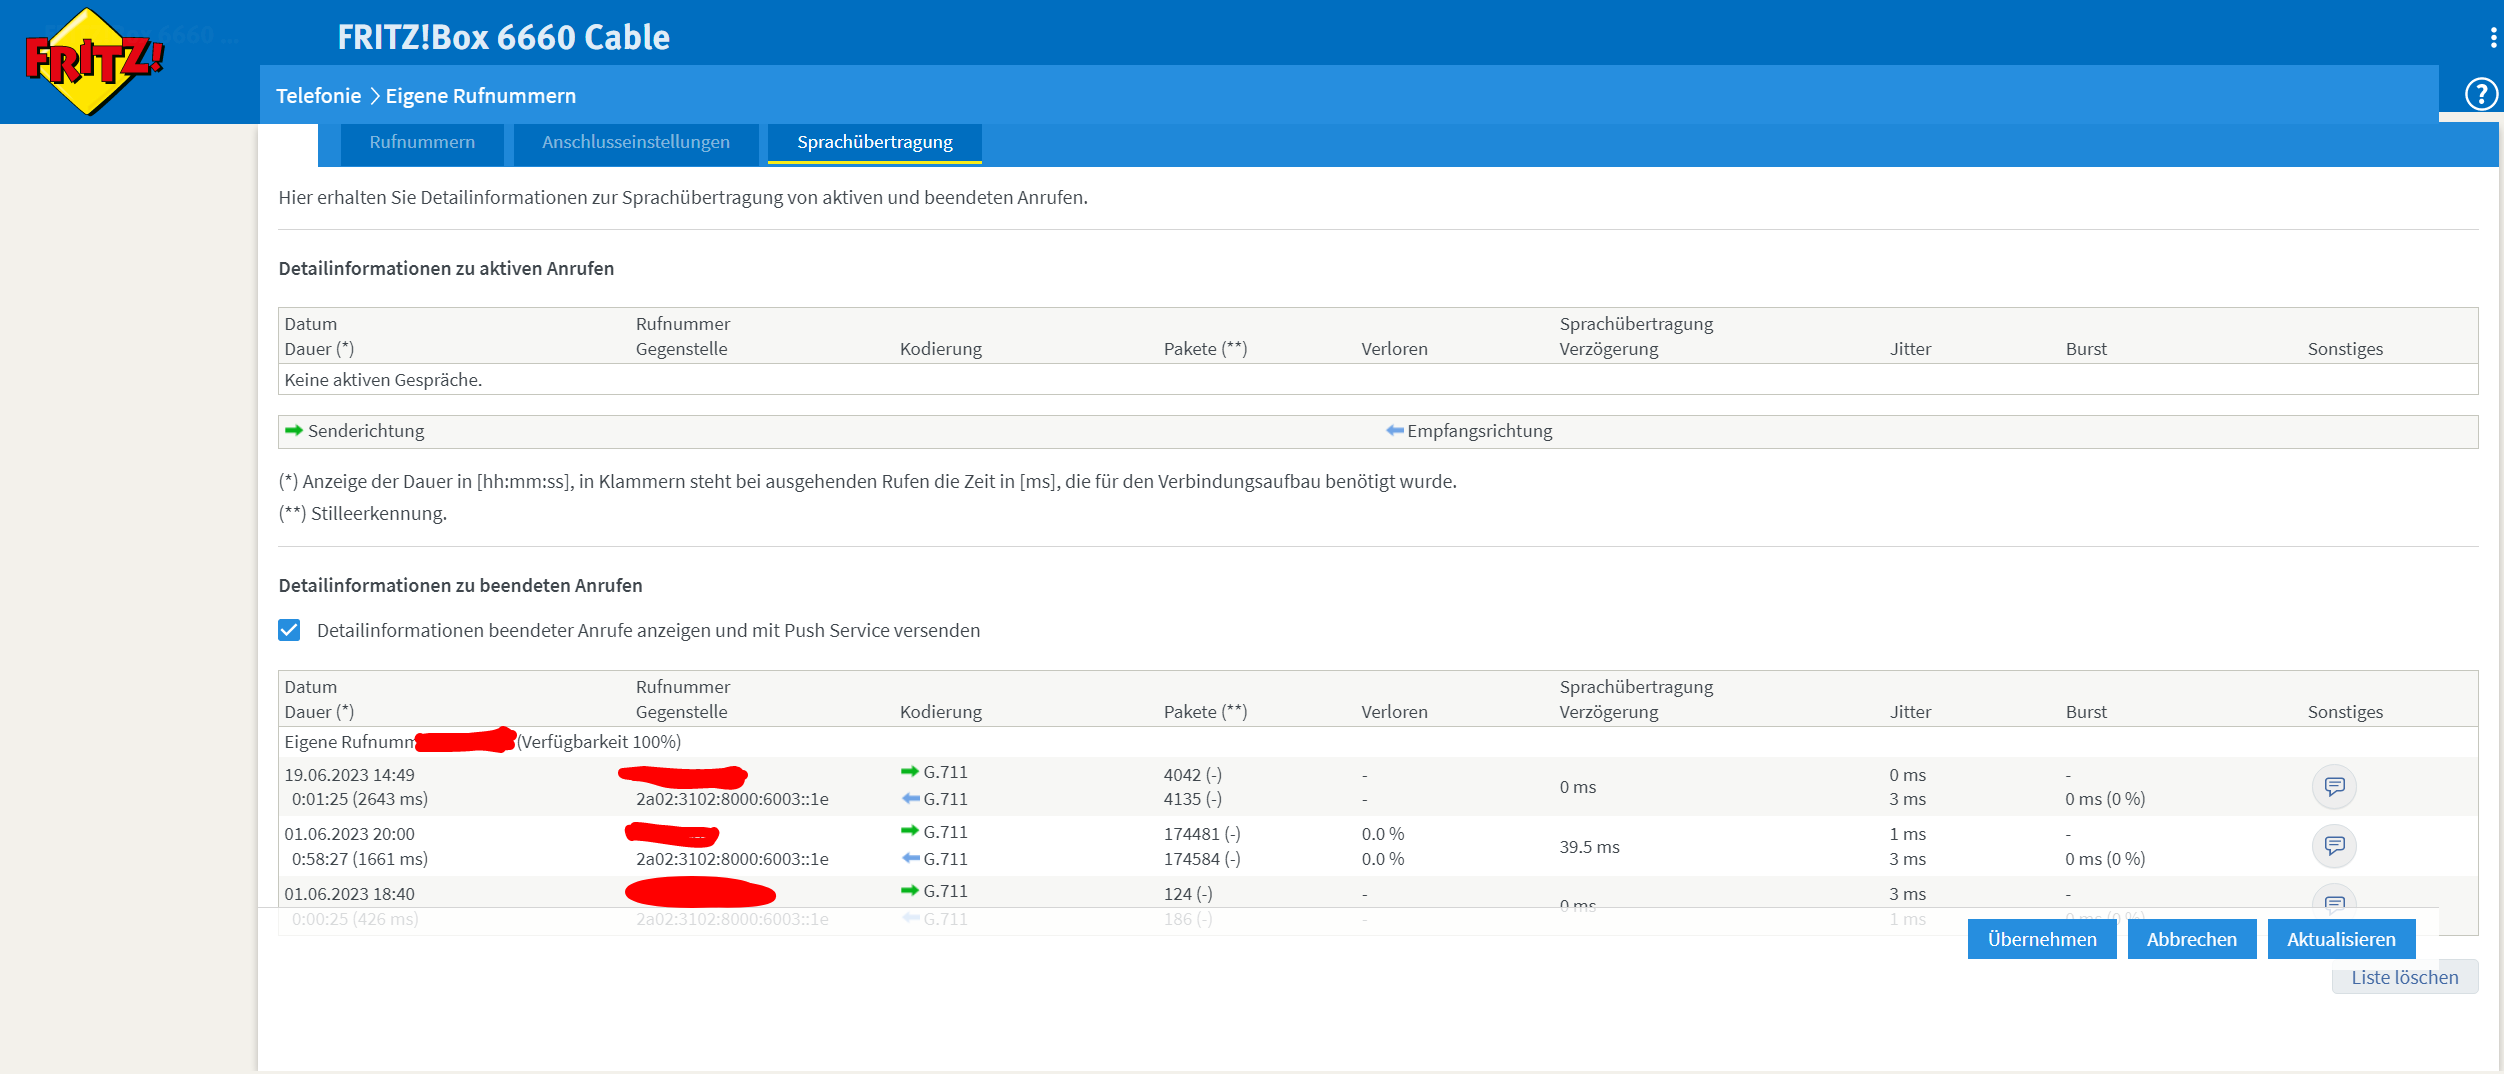The width and height of the screenshot is (2504, 1074).
Task: Click Pakete (**) header in ended calls table
Action: click(1205, 712)
